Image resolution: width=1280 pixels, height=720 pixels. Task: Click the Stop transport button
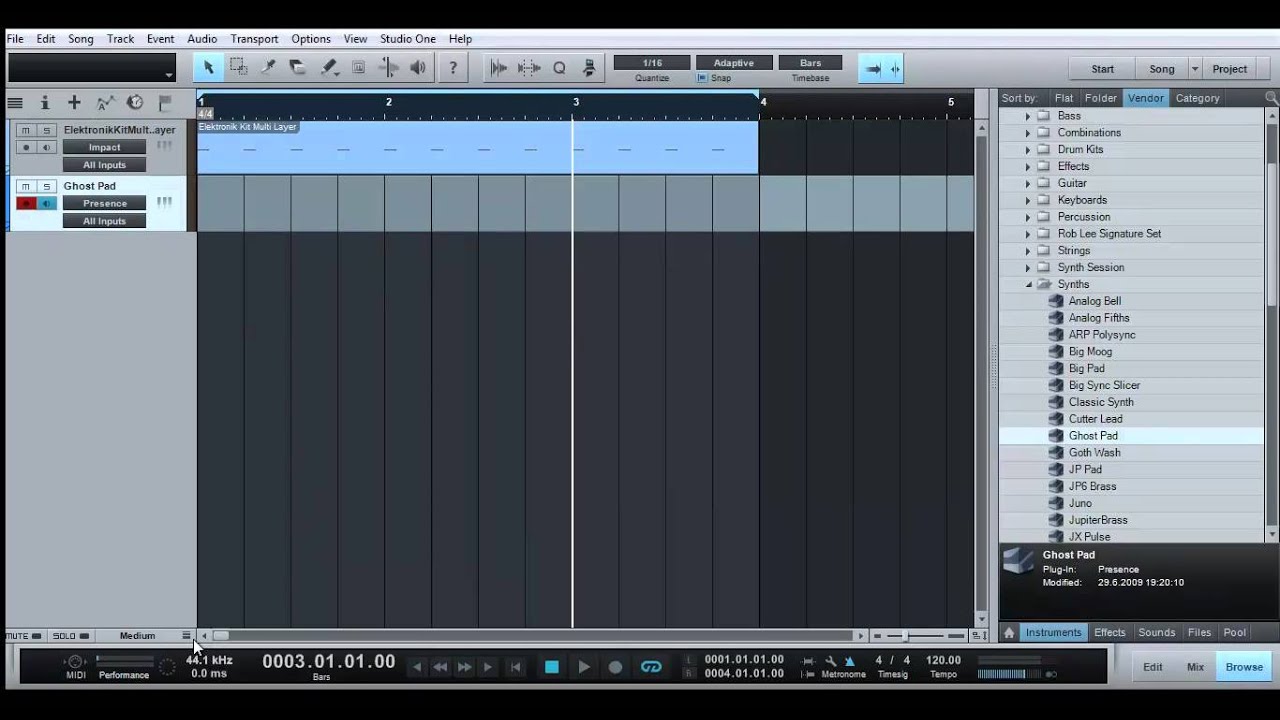coord(551,667)
